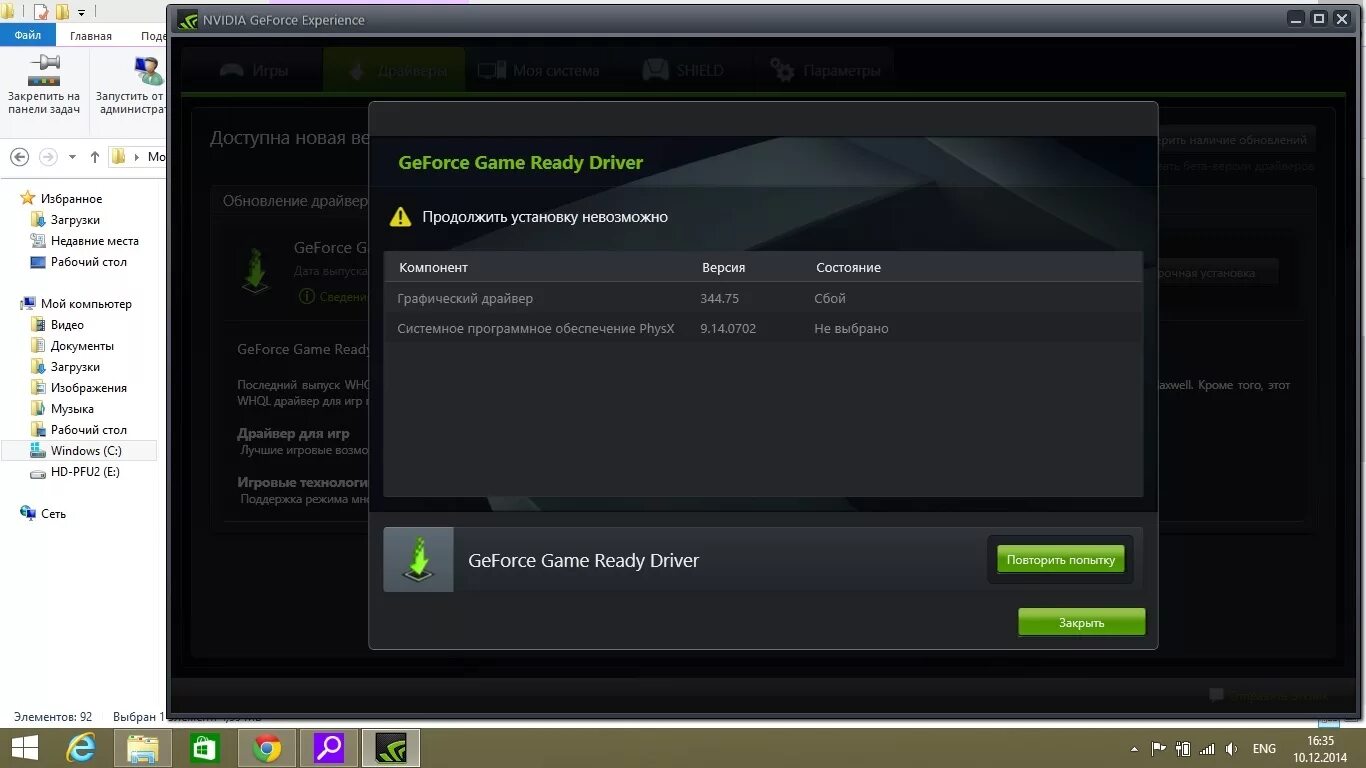Open the Windows Start button
Viewport: 1366px width, 768px height.
pyautogui.click(x=24, y=748)
